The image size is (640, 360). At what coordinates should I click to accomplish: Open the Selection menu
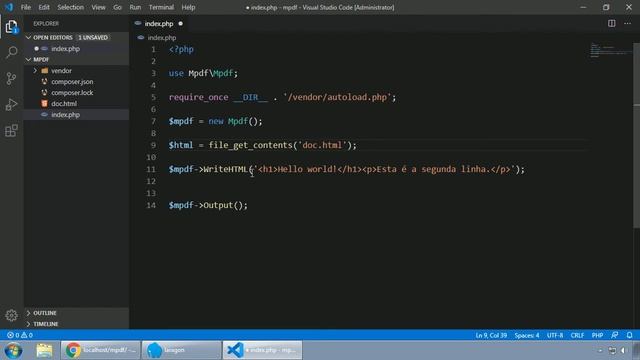70,7
